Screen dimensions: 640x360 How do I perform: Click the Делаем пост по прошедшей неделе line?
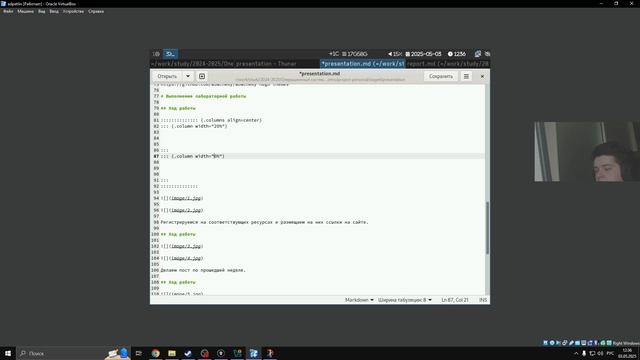(203, 270)
